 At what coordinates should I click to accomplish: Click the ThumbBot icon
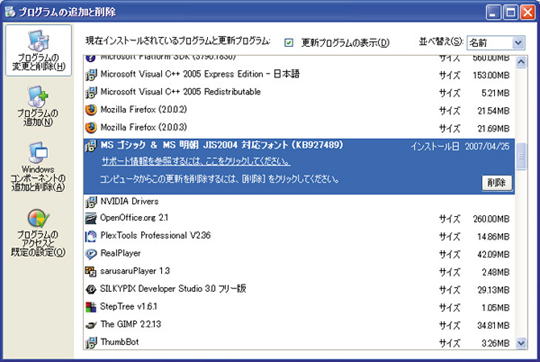91,343
